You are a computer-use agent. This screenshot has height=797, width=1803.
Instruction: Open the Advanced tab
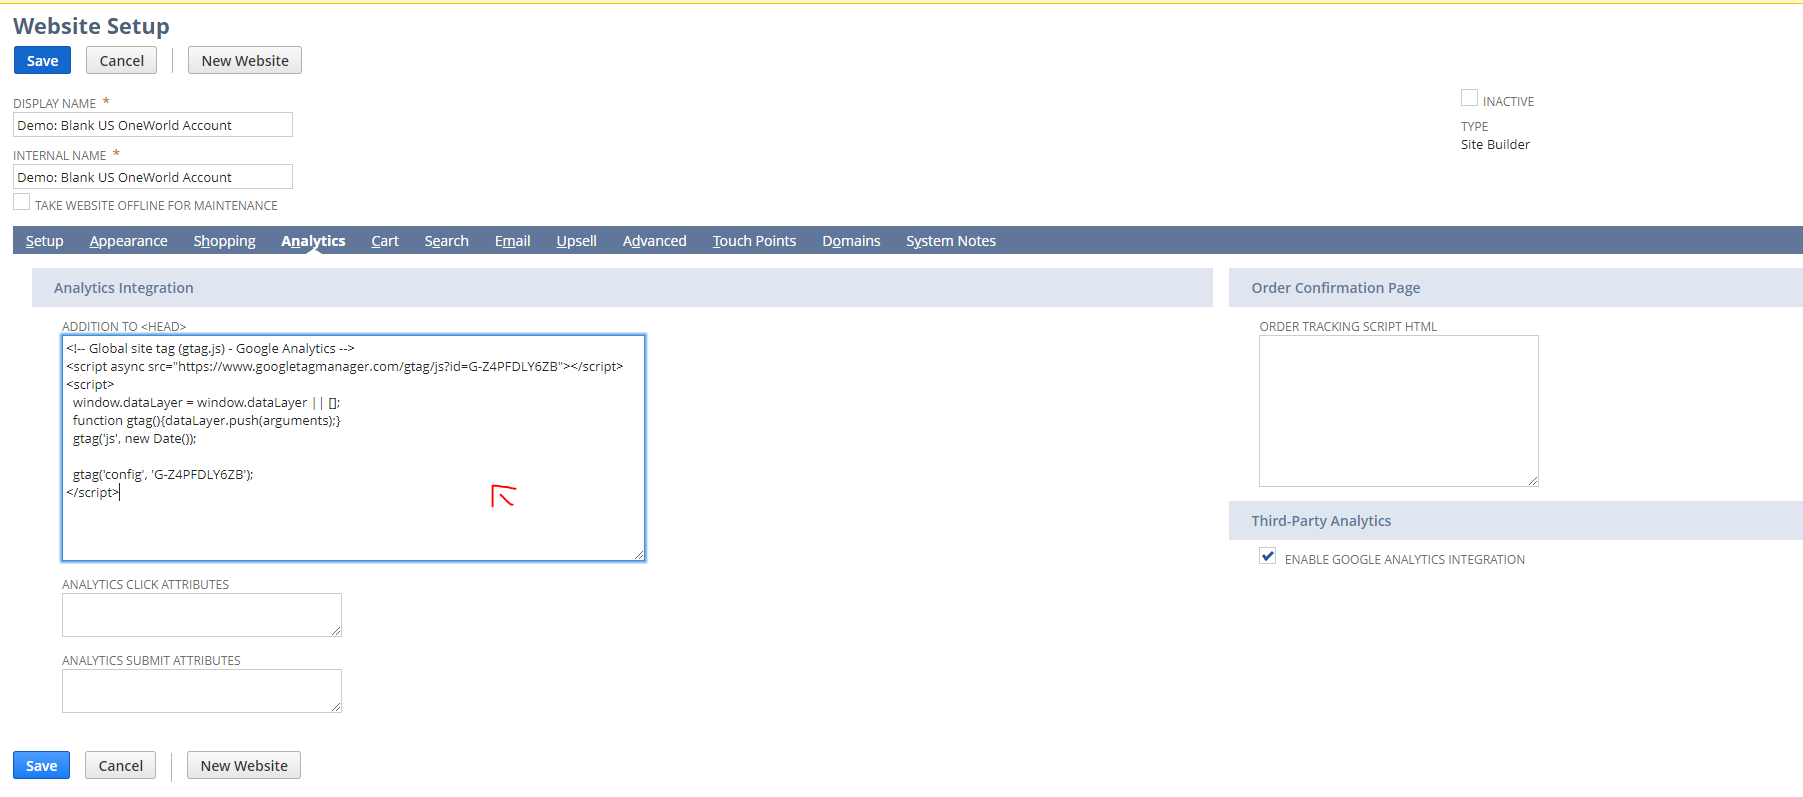tap(654, 241)
